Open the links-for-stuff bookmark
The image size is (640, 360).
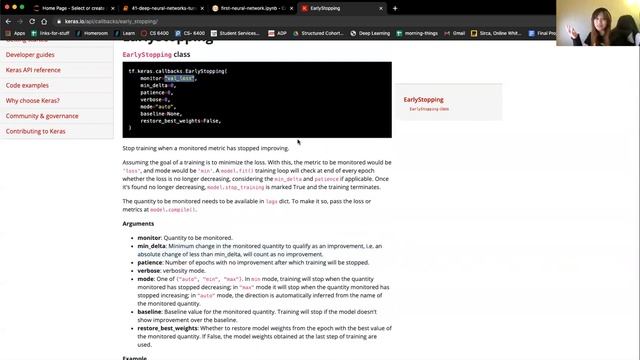pyautogui.click(x=50, y=33)
